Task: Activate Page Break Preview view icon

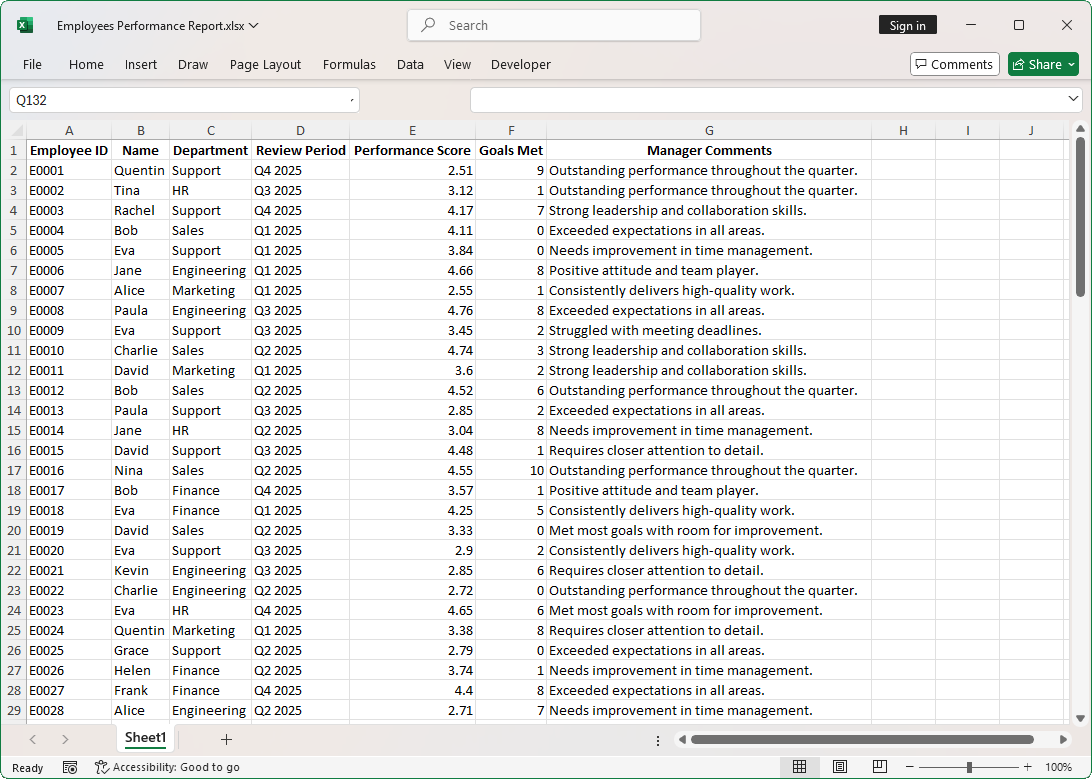Action: 880,767
